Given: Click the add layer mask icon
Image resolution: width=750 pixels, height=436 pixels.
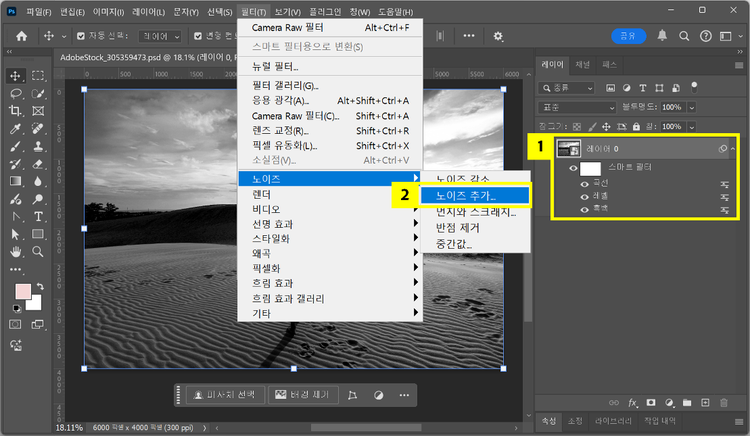Looking at the screenshot, I should [x=651, y=403].
